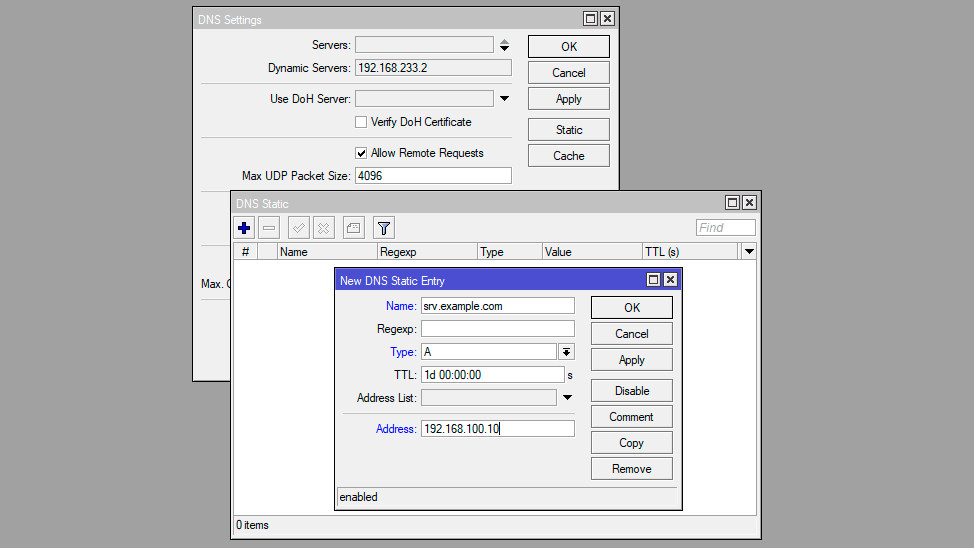Sort by the TTL (s) column header
The height and width of the screenshot is (548, 974).
click(x=688, y=252)
